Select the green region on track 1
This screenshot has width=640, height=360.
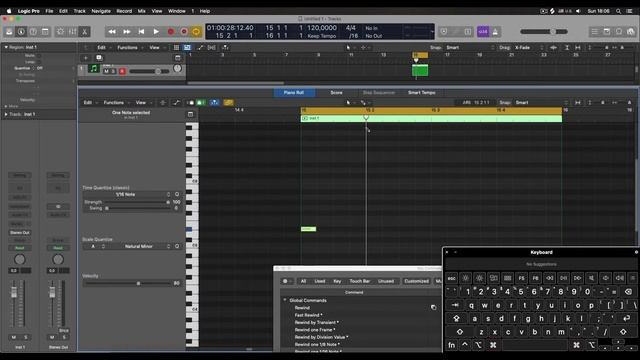click(x=420, y=70)
